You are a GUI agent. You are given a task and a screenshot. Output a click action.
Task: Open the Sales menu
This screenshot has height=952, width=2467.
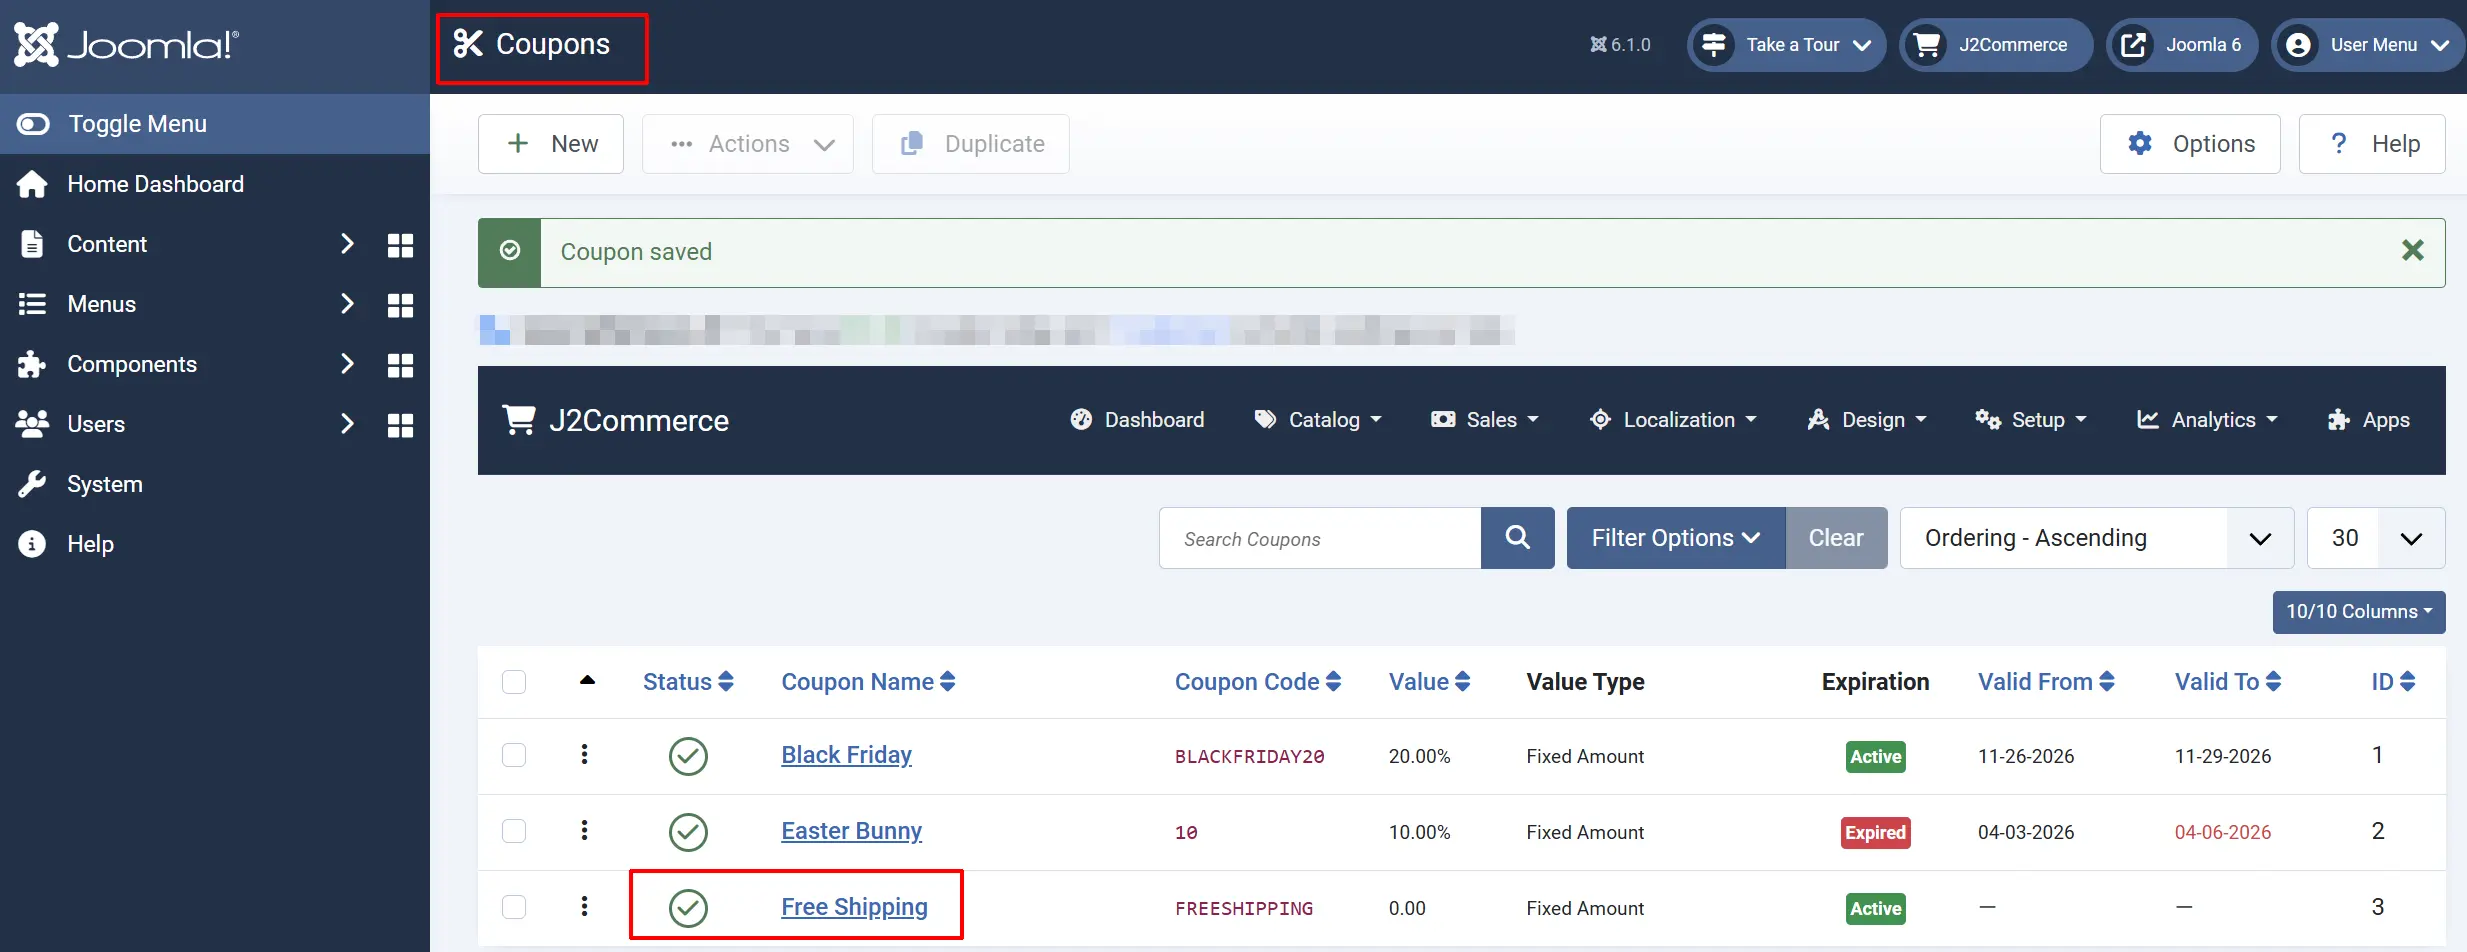tap(1485, 420)
